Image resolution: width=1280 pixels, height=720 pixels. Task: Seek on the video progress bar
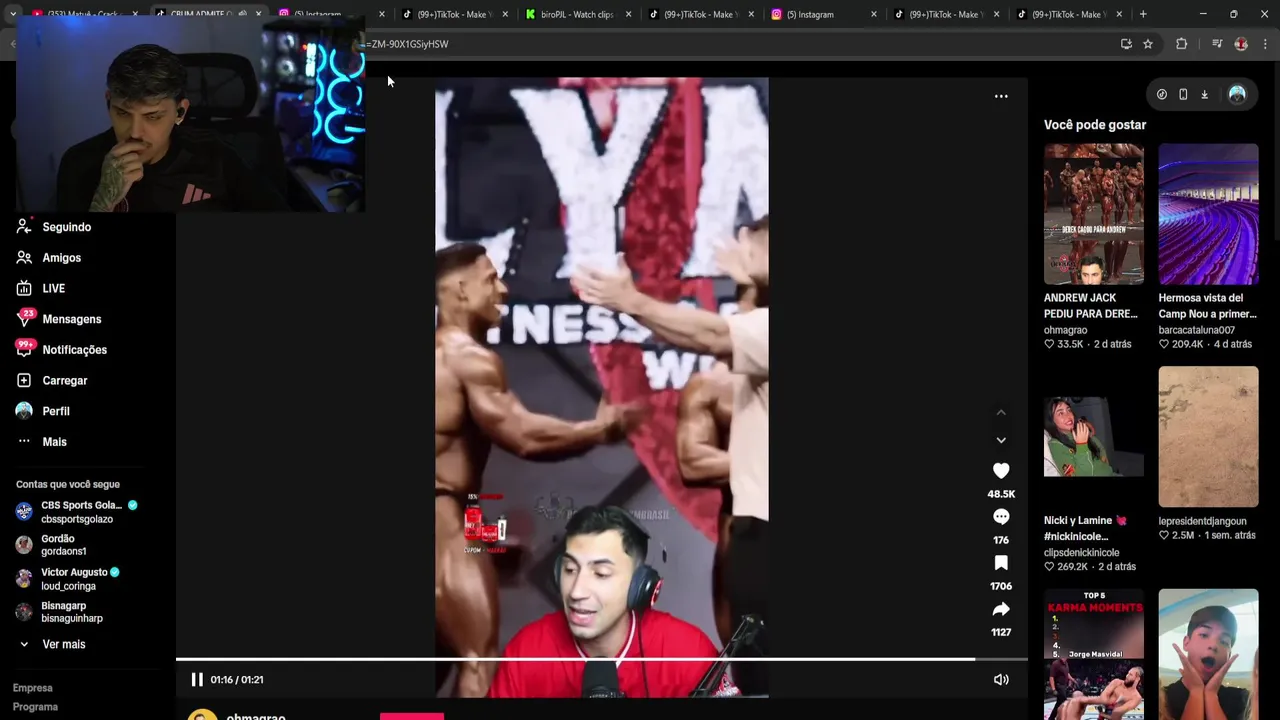601,659
